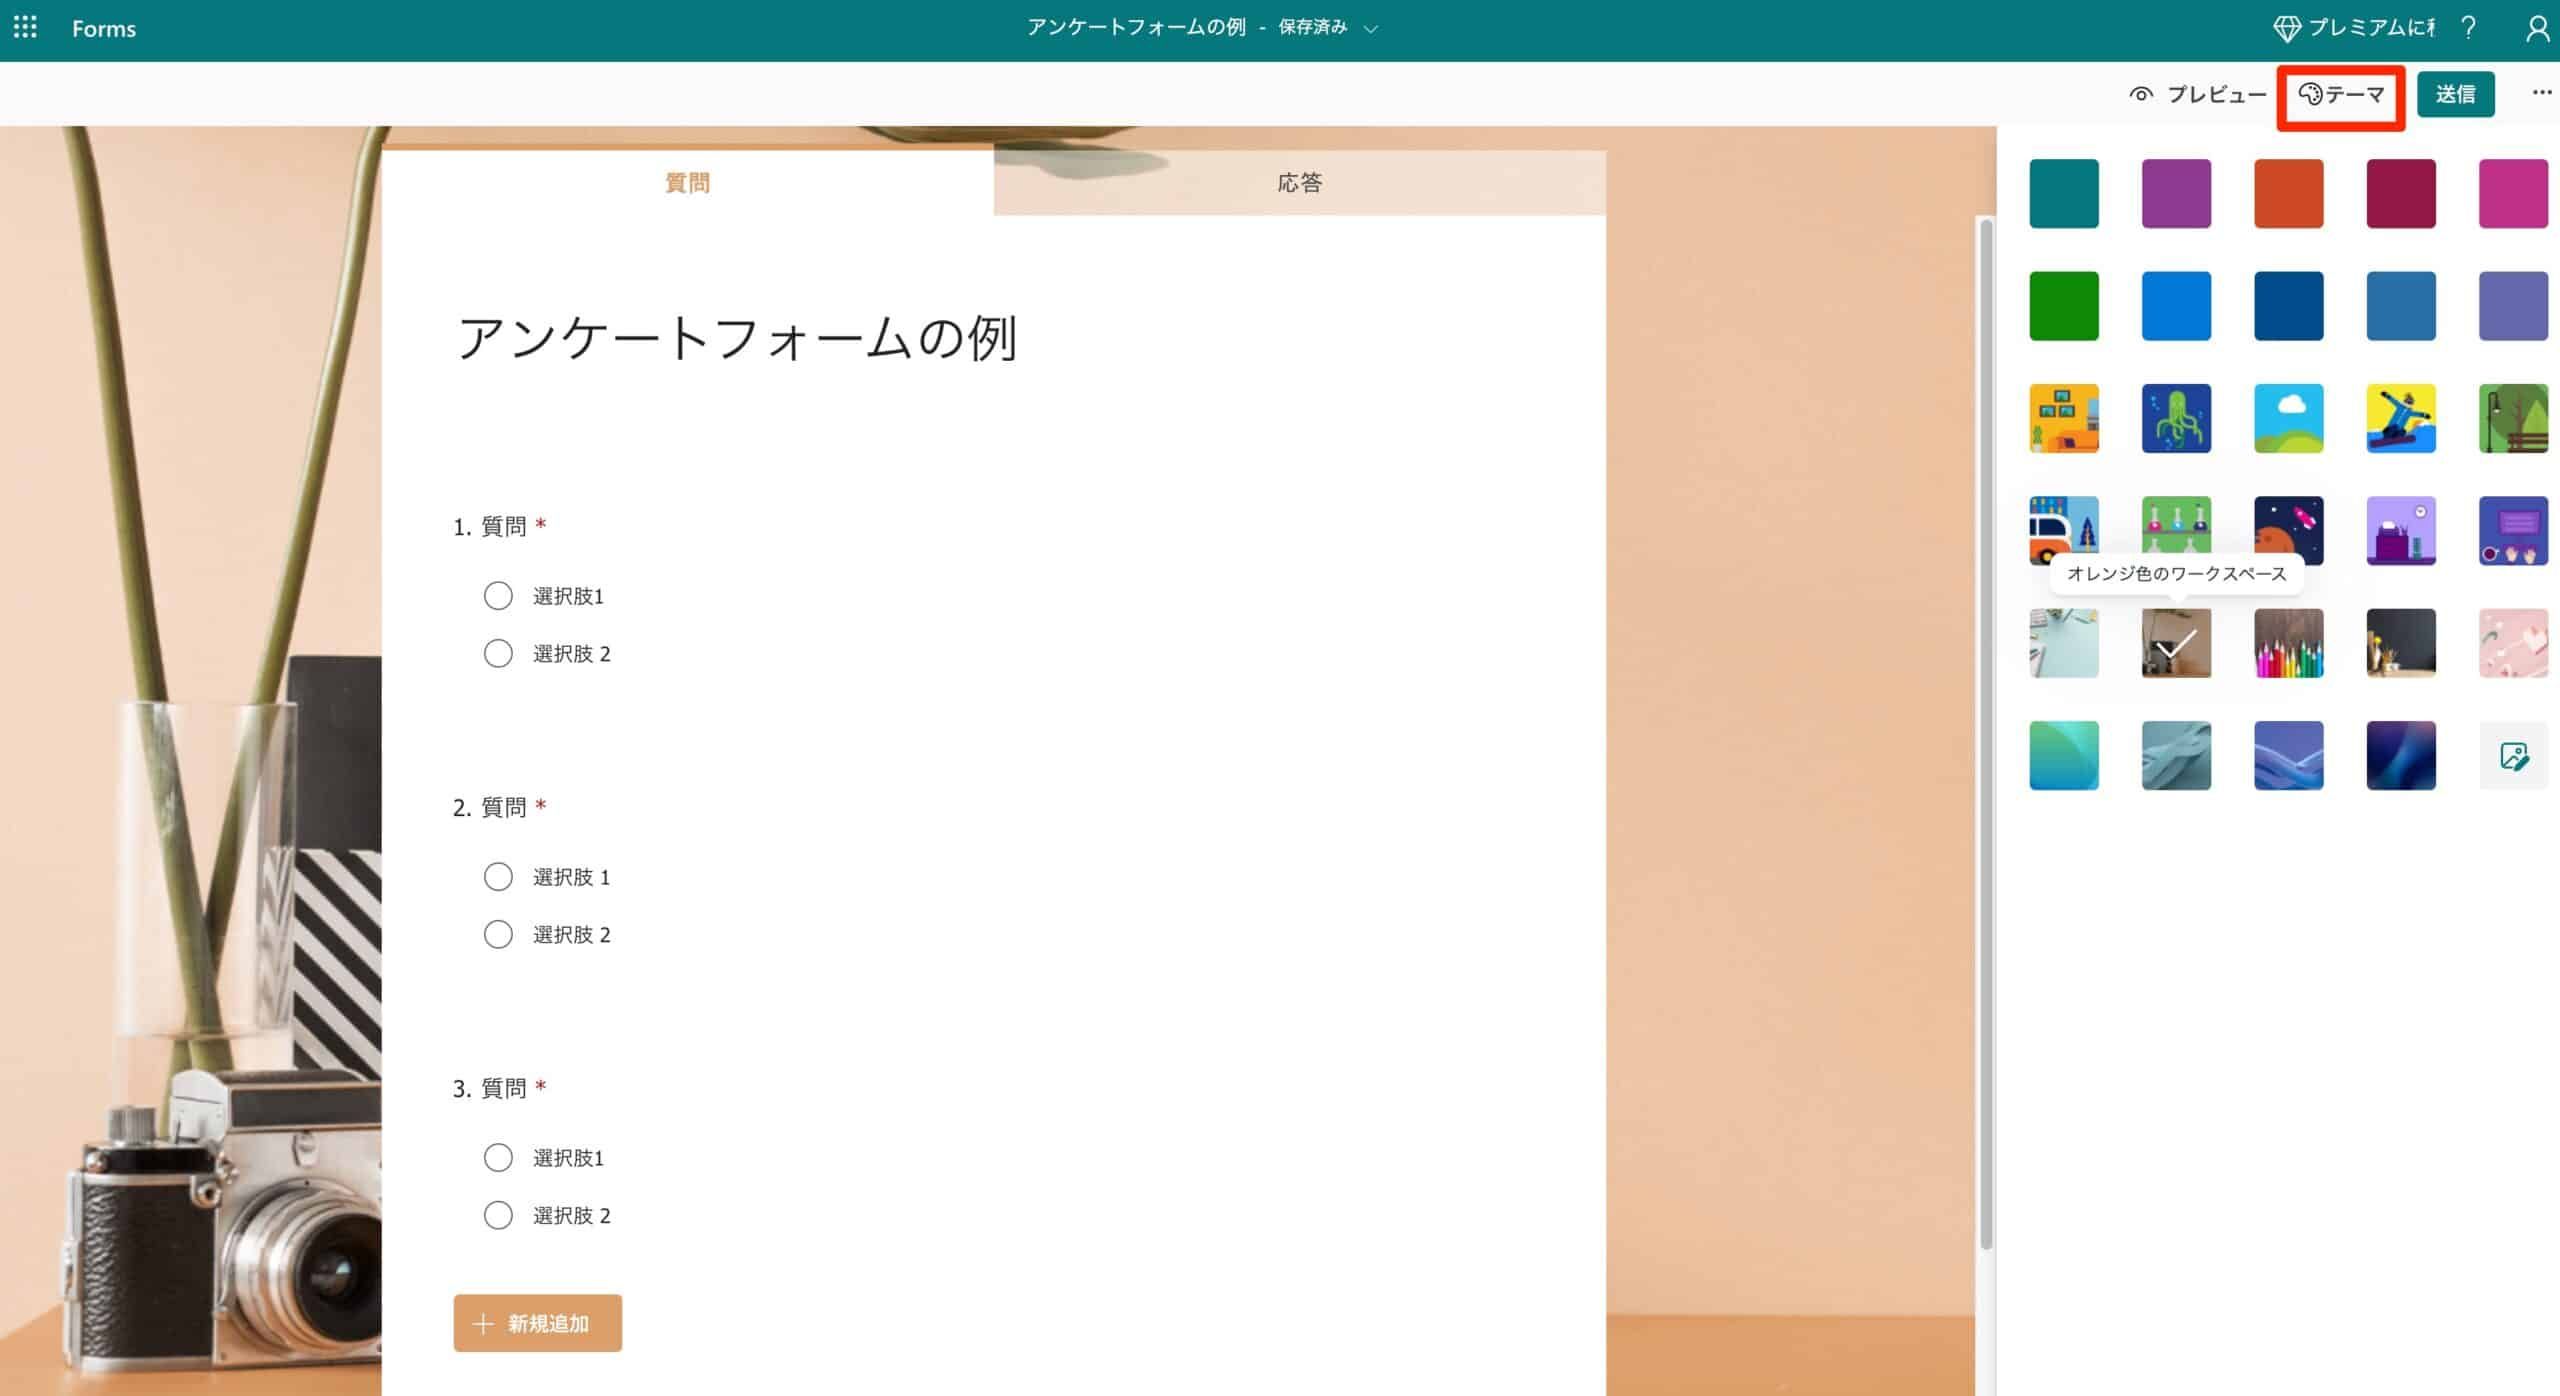The image size is (2560, 1396).
Task: Select 選択肢1 radio button in question 3
Action: coord(498,1157)
